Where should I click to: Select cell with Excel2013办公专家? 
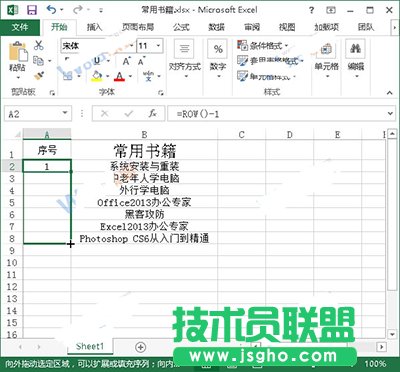(x=144, y=226)
